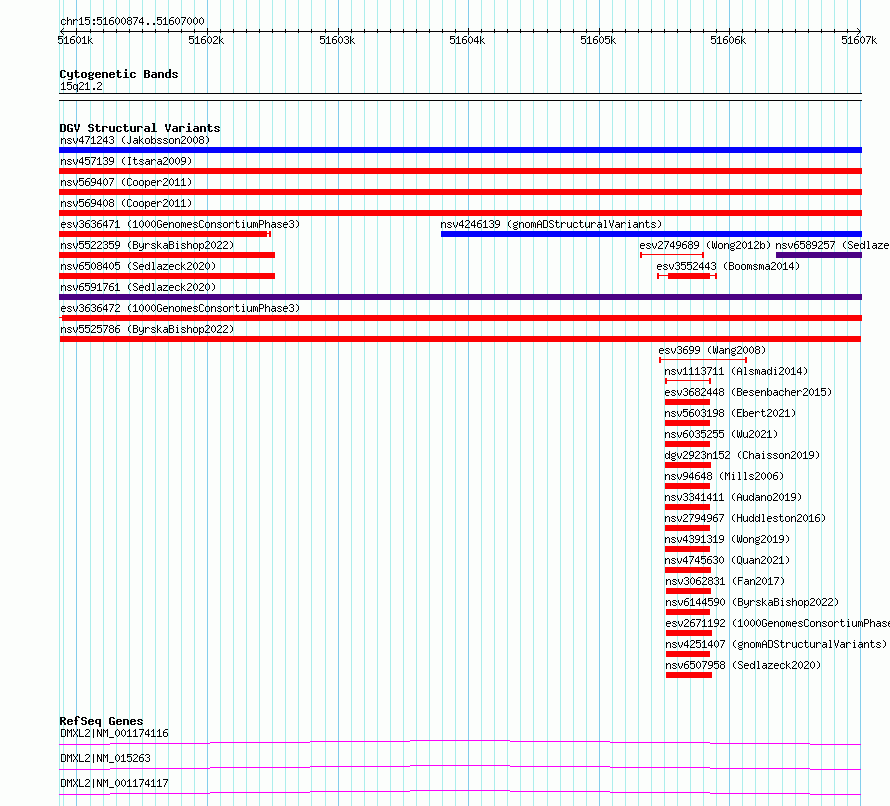Click the nsv6144590 (ByrskaBishop2022) label

pyautogui.click(x=752, y=602)
